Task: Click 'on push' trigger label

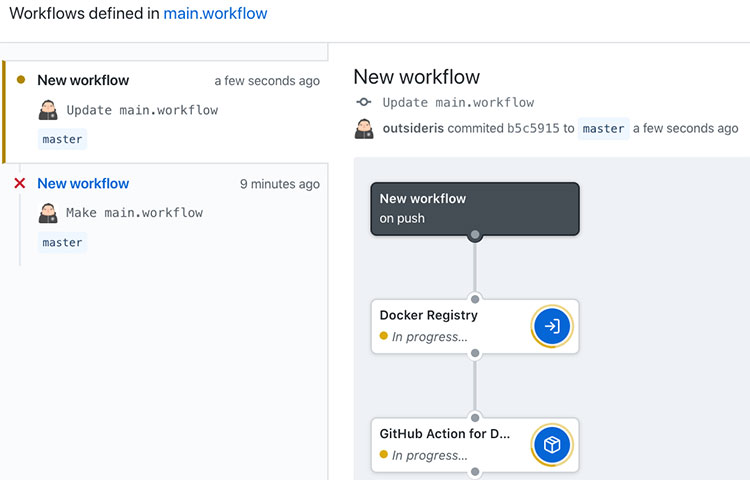Action: [x=402, y=218]
